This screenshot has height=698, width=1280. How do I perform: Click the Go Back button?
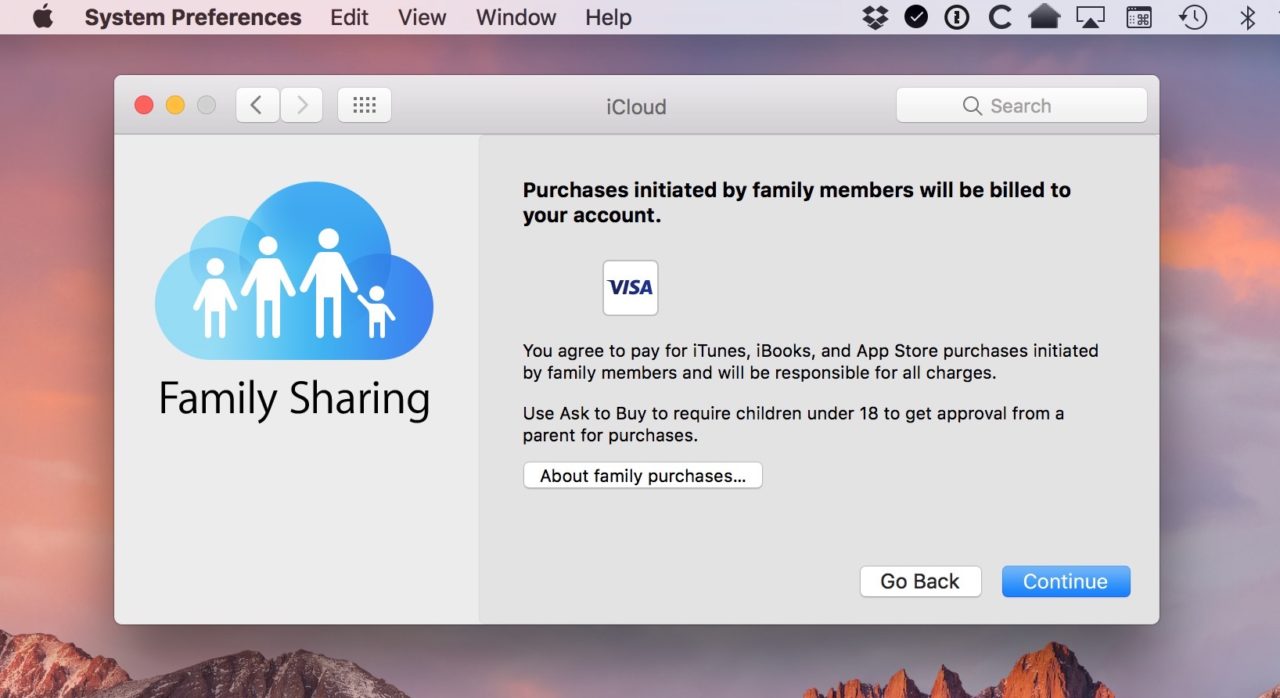pos(920,581)
